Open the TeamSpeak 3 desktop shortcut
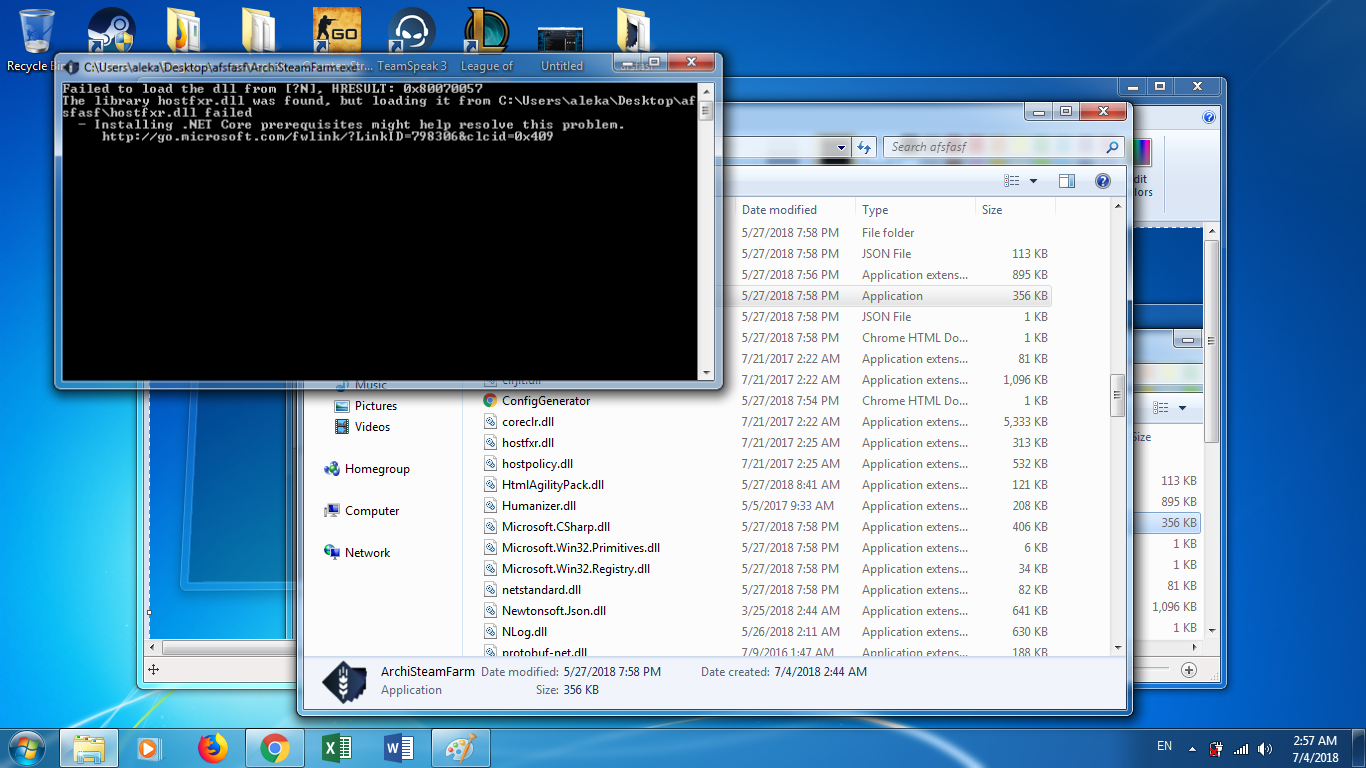The height and width of the screenshot is (768, 1366). point(411,32)
